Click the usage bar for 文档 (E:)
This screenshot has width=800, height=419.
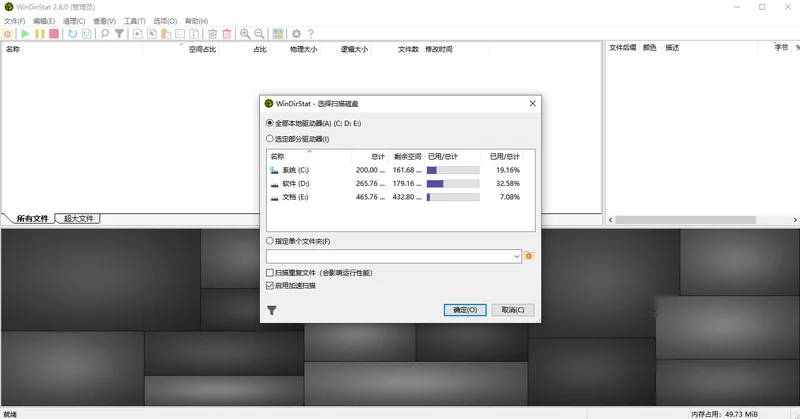(x=453, y=197)
